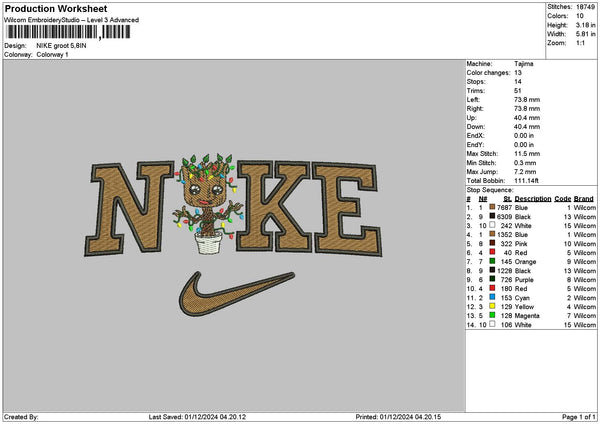Click the Trims value '51'
This screenshot has height=424, width=600.
(x=518, y=91)
